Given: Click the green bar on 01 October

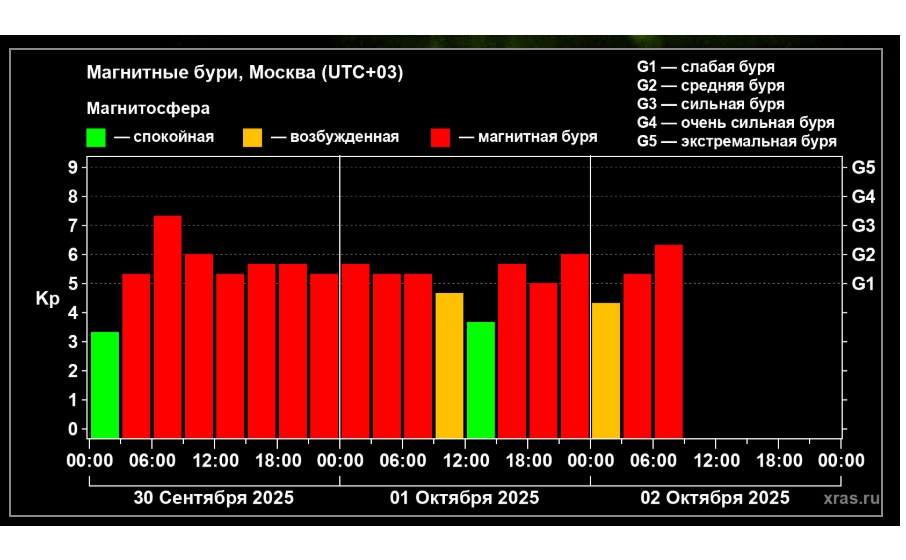Looking at the screenshot, I should [480, 379].
